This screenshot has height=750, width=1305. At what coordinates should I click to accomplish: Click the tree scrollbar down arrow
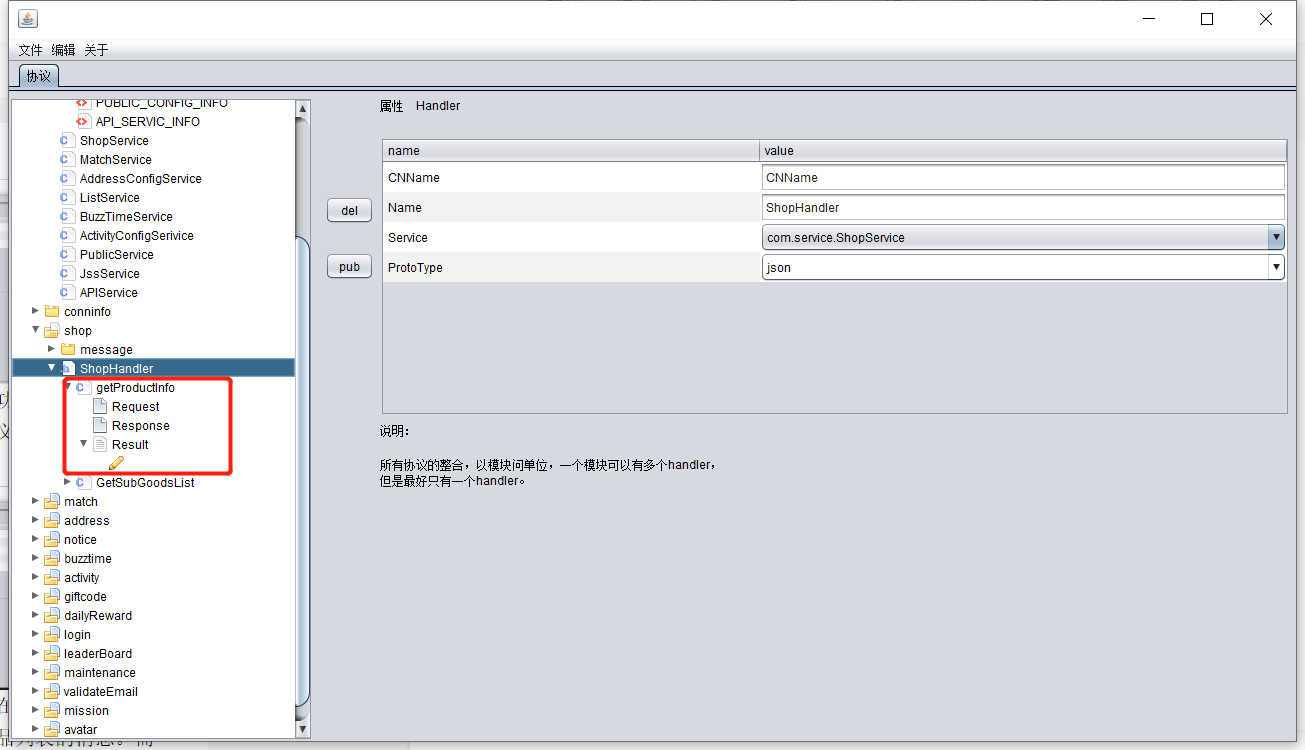(x=303, y=730)
